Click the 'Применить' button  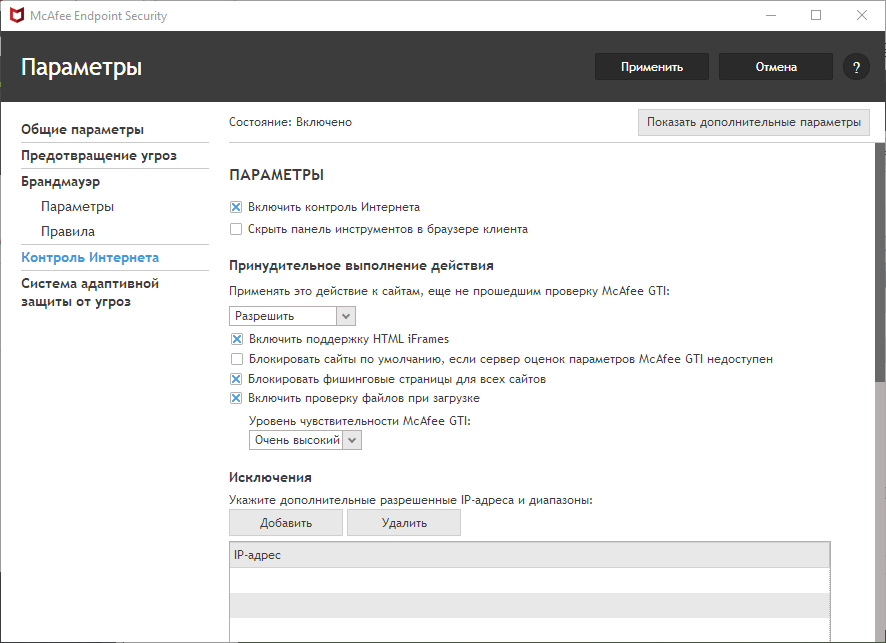click(x=651, y=67)
